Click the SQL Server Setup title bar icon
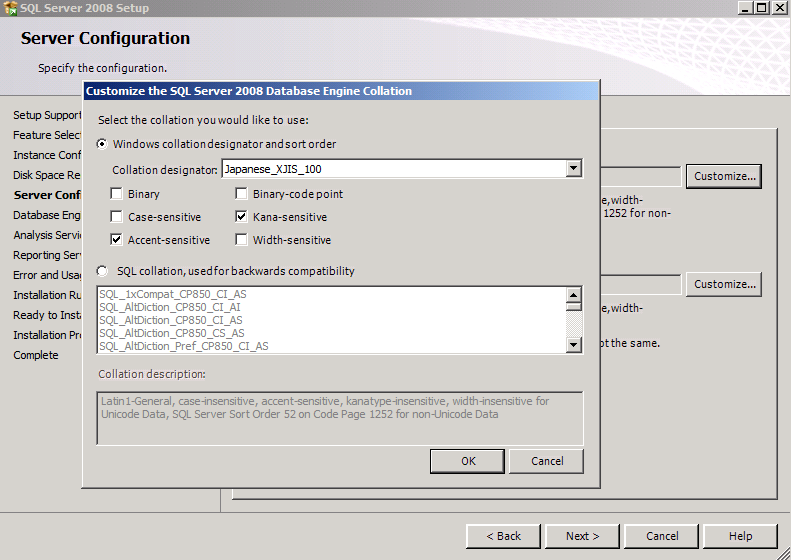The width and height of the screenshot is (791, 560). coord(10,8)
